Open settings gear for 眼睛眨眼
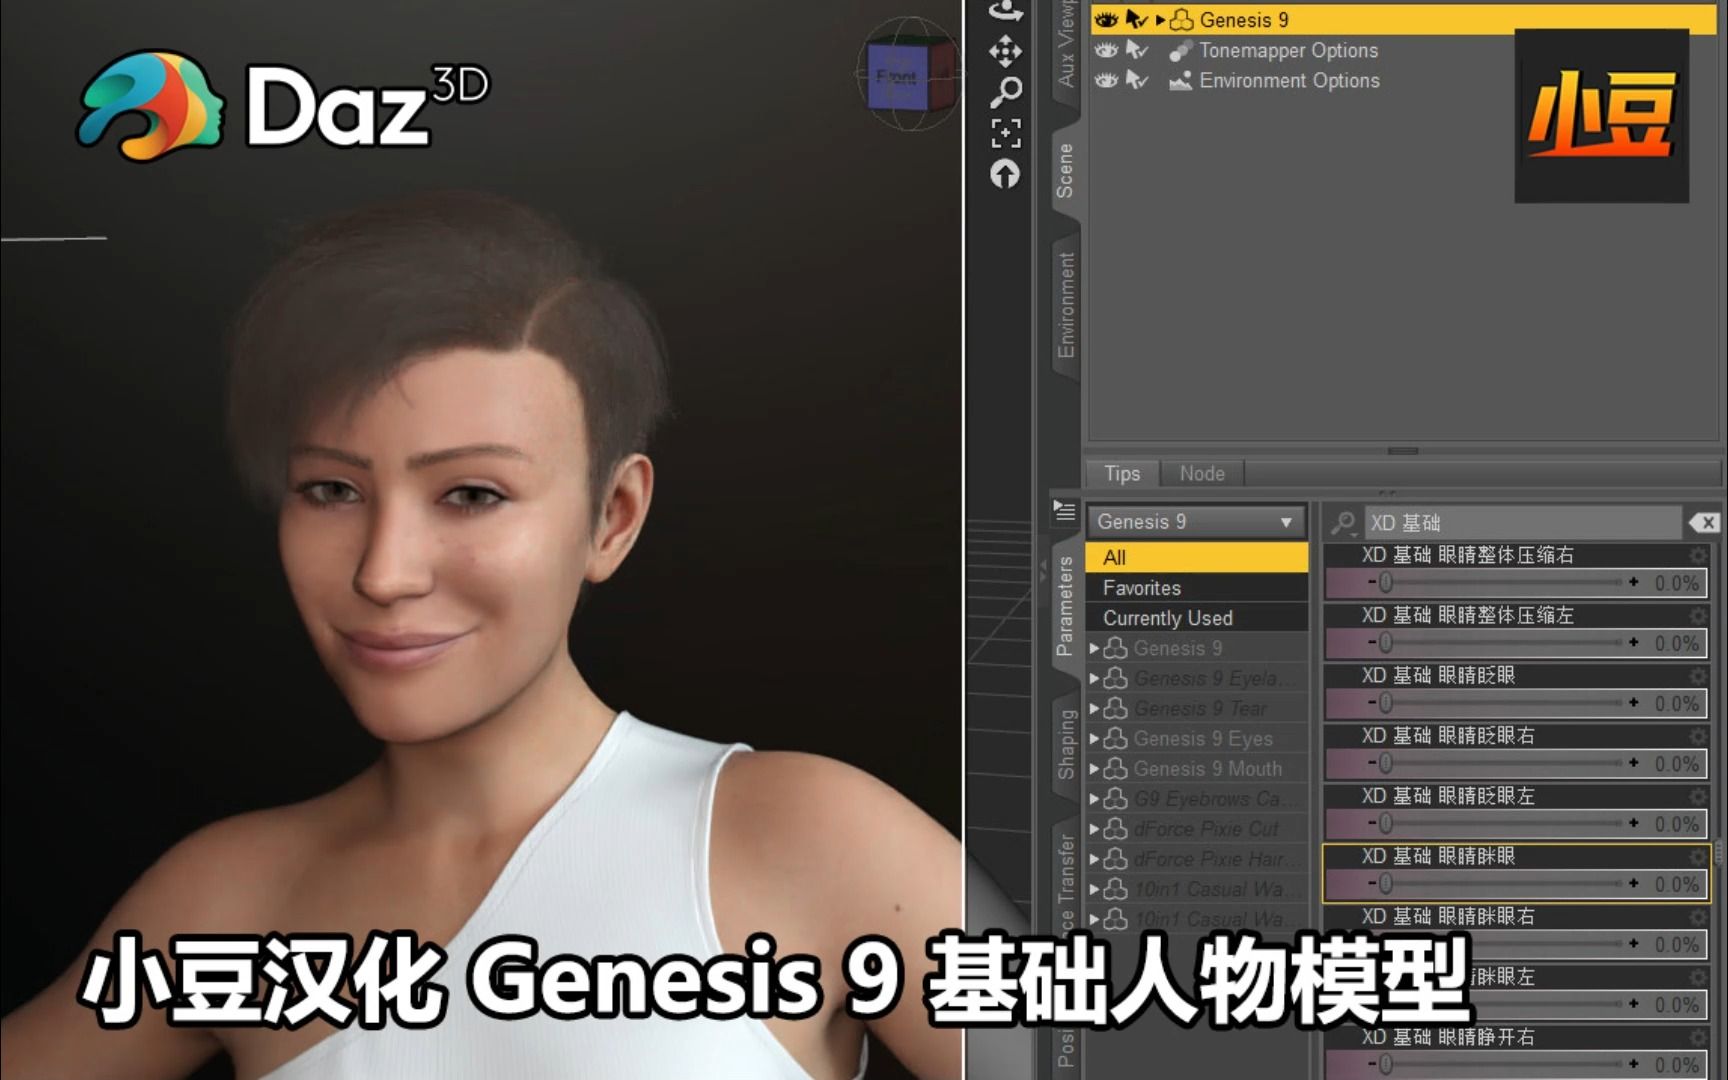This screenshot has height=1080, width=1728. [x=1697, y=675]
